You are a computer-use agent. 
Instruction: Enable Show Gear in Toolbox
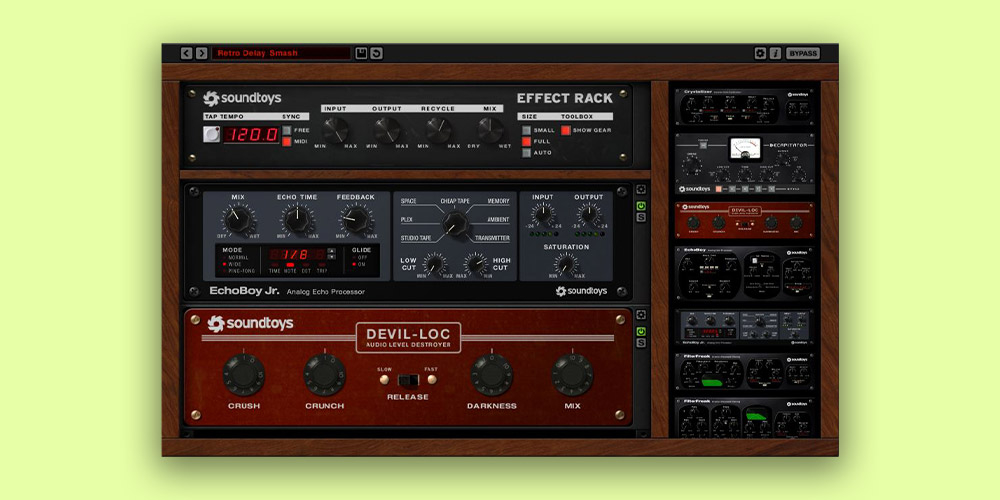tap(565, 130)
